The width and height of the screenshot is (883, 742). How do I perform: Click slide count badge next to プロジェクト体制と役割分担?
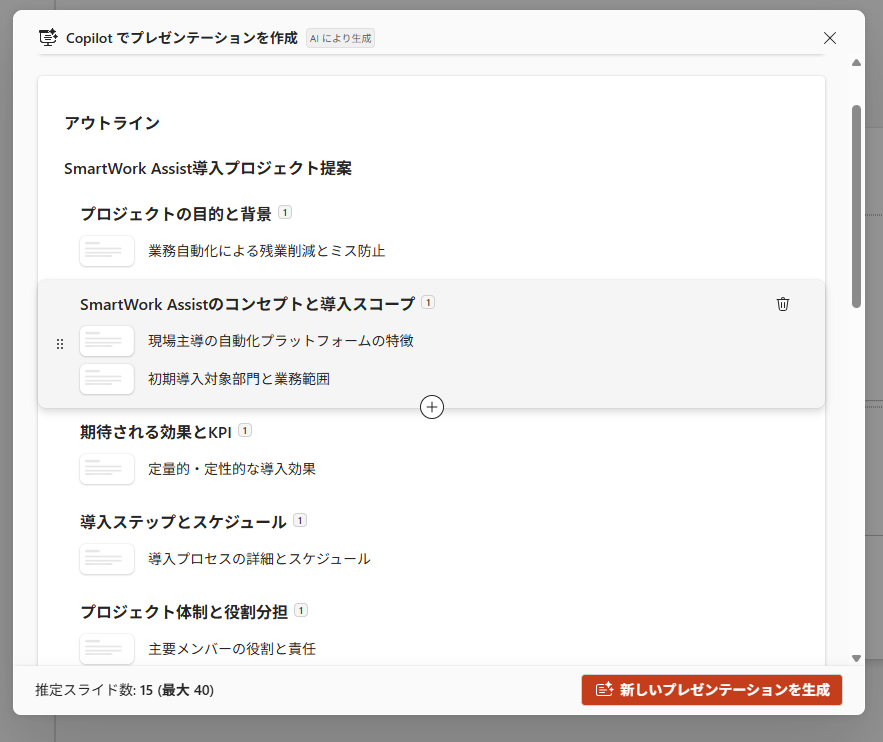click(x=301, y=610)
